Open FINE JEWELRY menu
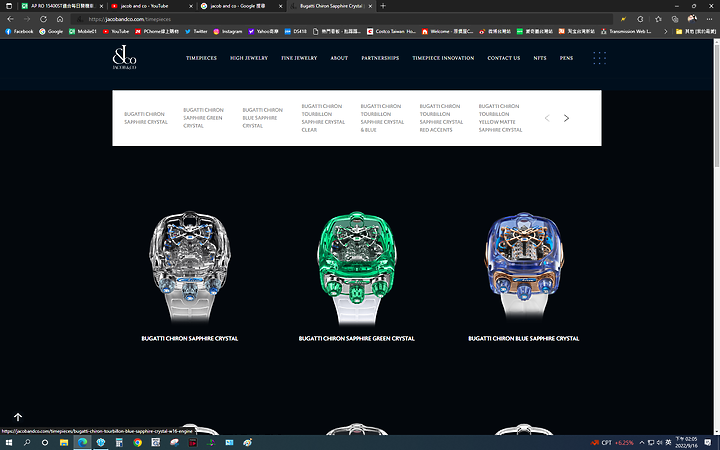This screenshot has width=720, height=450. (x=299, y=58)
